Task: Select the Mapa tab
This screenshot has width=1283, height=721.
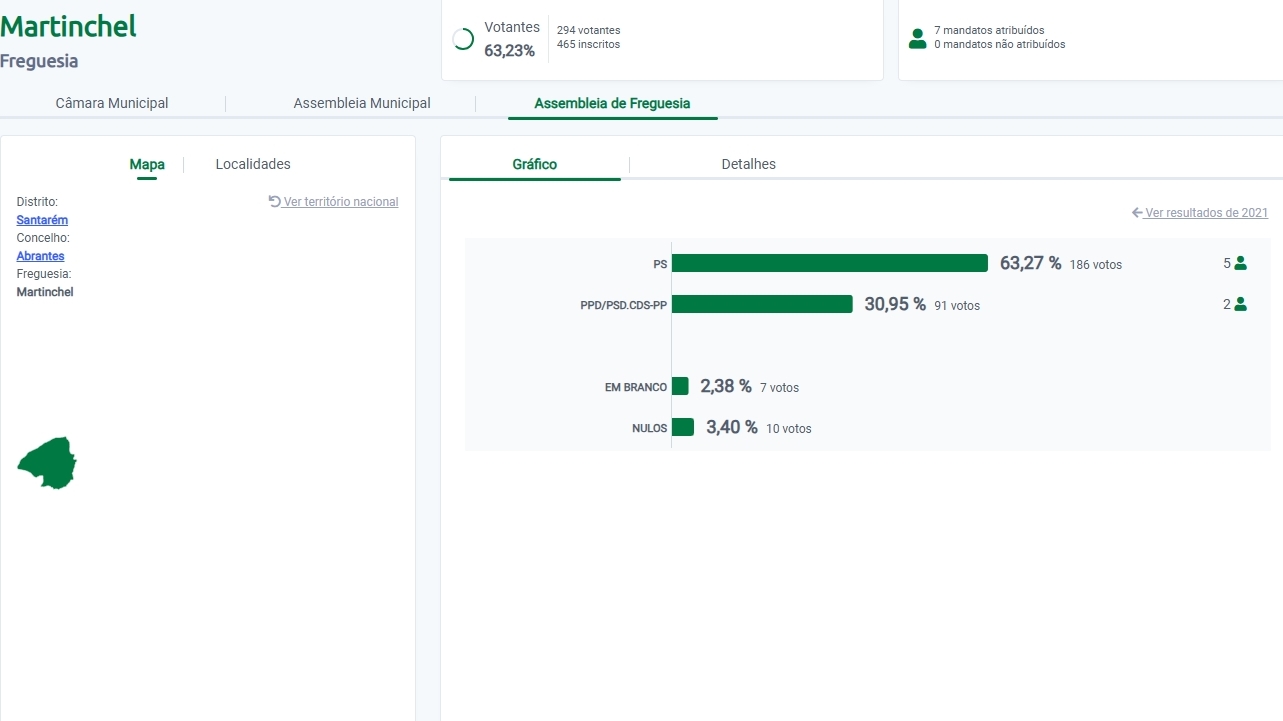Action: (147, 164)
